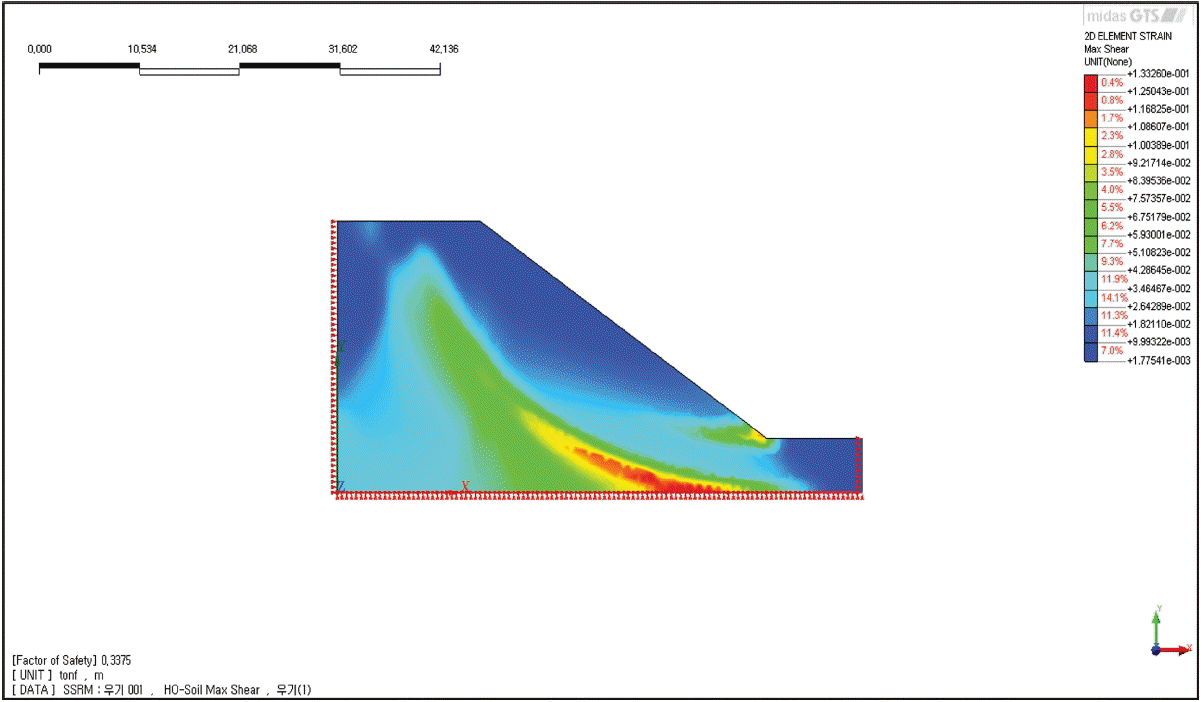The width and height of the screenshot is (1202, 702).
Task: Click the red X axis marker at model base
Action: [x=465, y=487]
